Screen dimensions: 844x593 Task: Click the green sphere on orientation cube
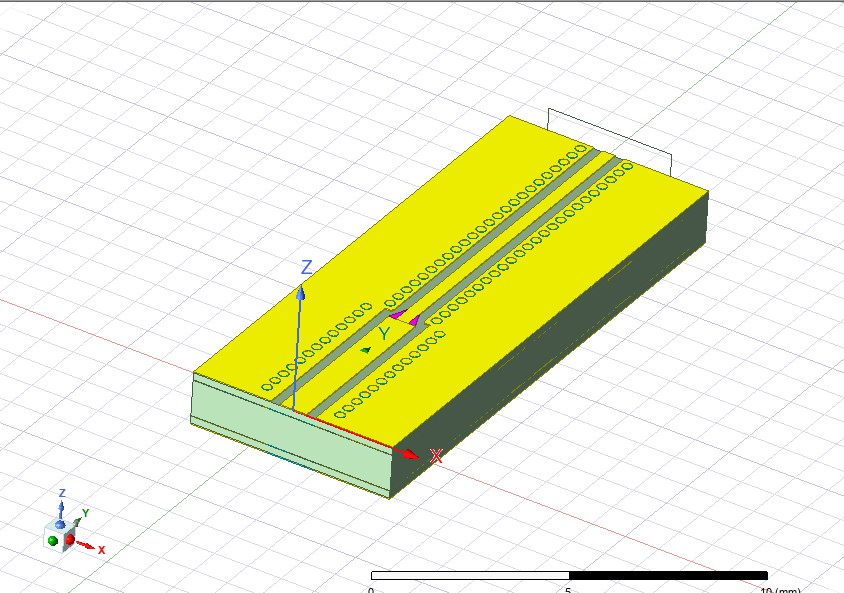pos(52,540)
